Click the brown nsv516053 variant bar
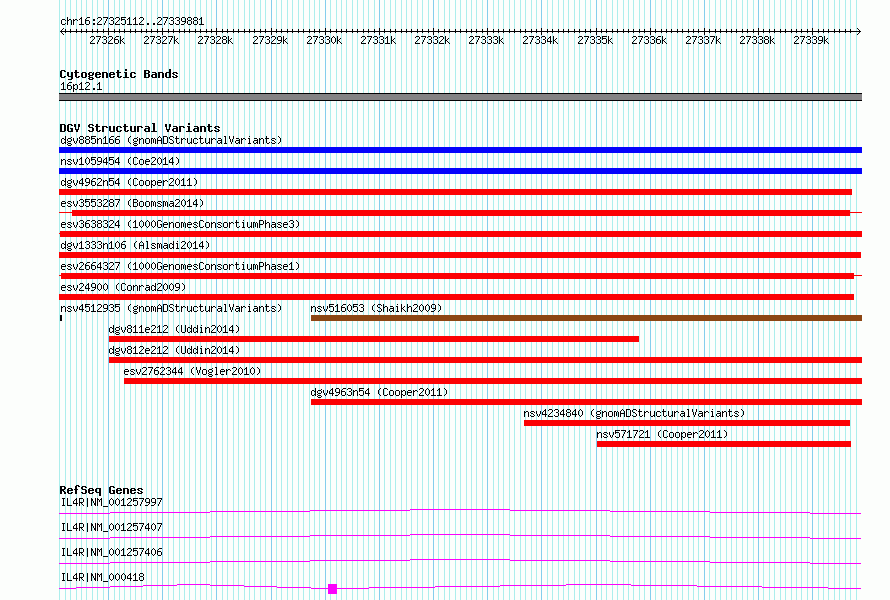Screen dimensions: 890x600 (586, 318)
